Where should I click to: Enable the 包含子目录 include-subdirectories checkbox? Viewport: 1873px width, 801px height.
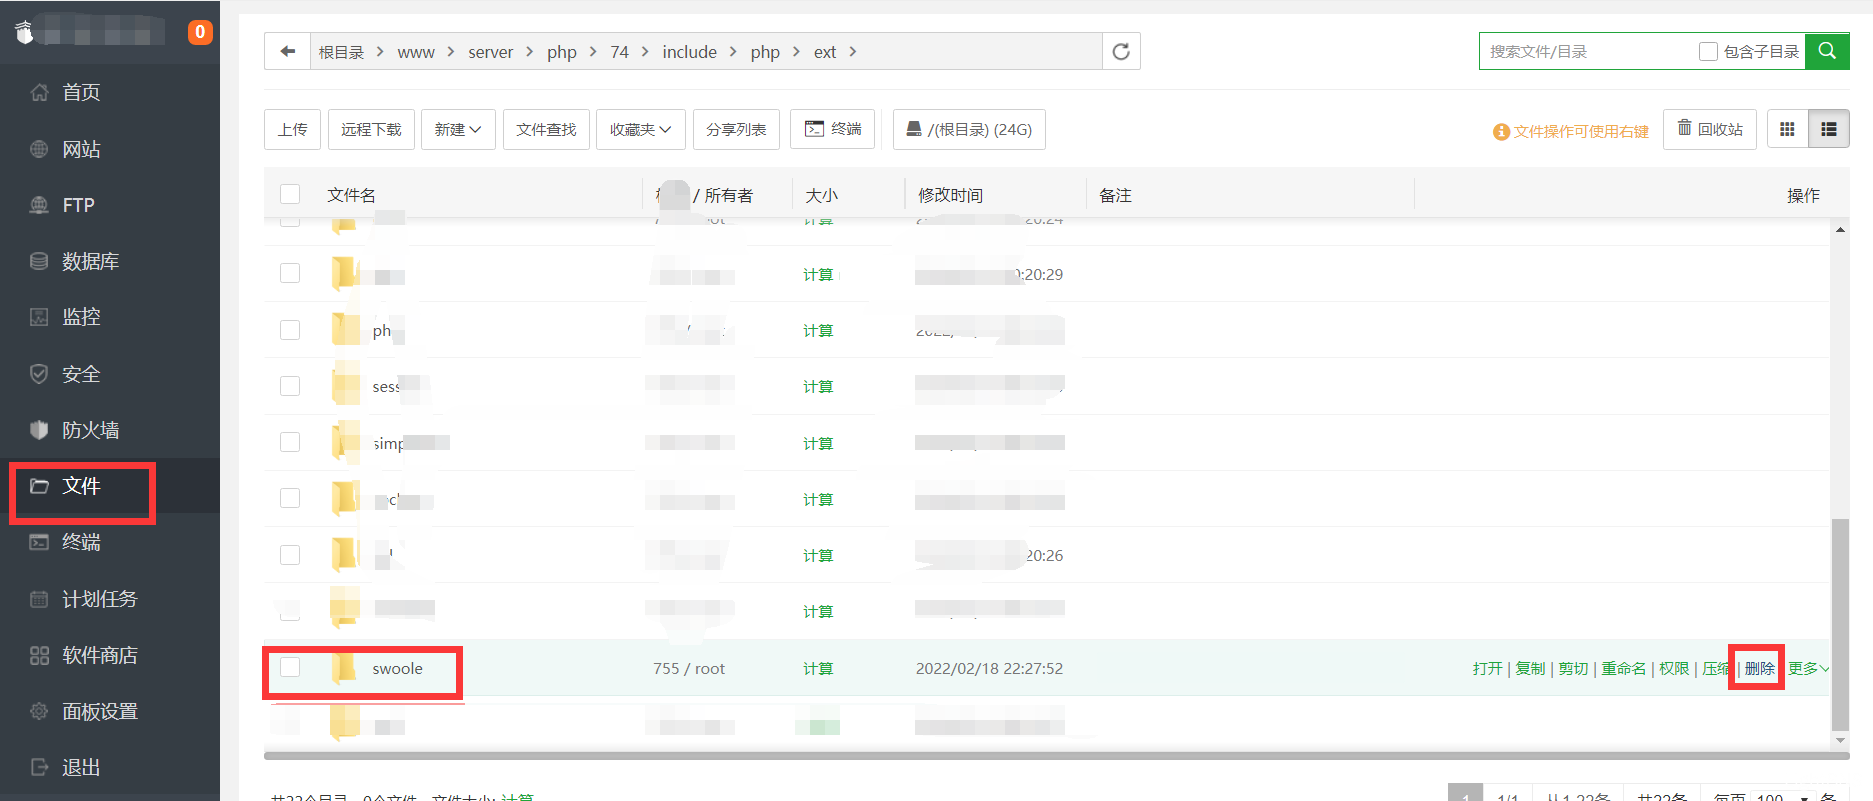(x=1708, y=51)
